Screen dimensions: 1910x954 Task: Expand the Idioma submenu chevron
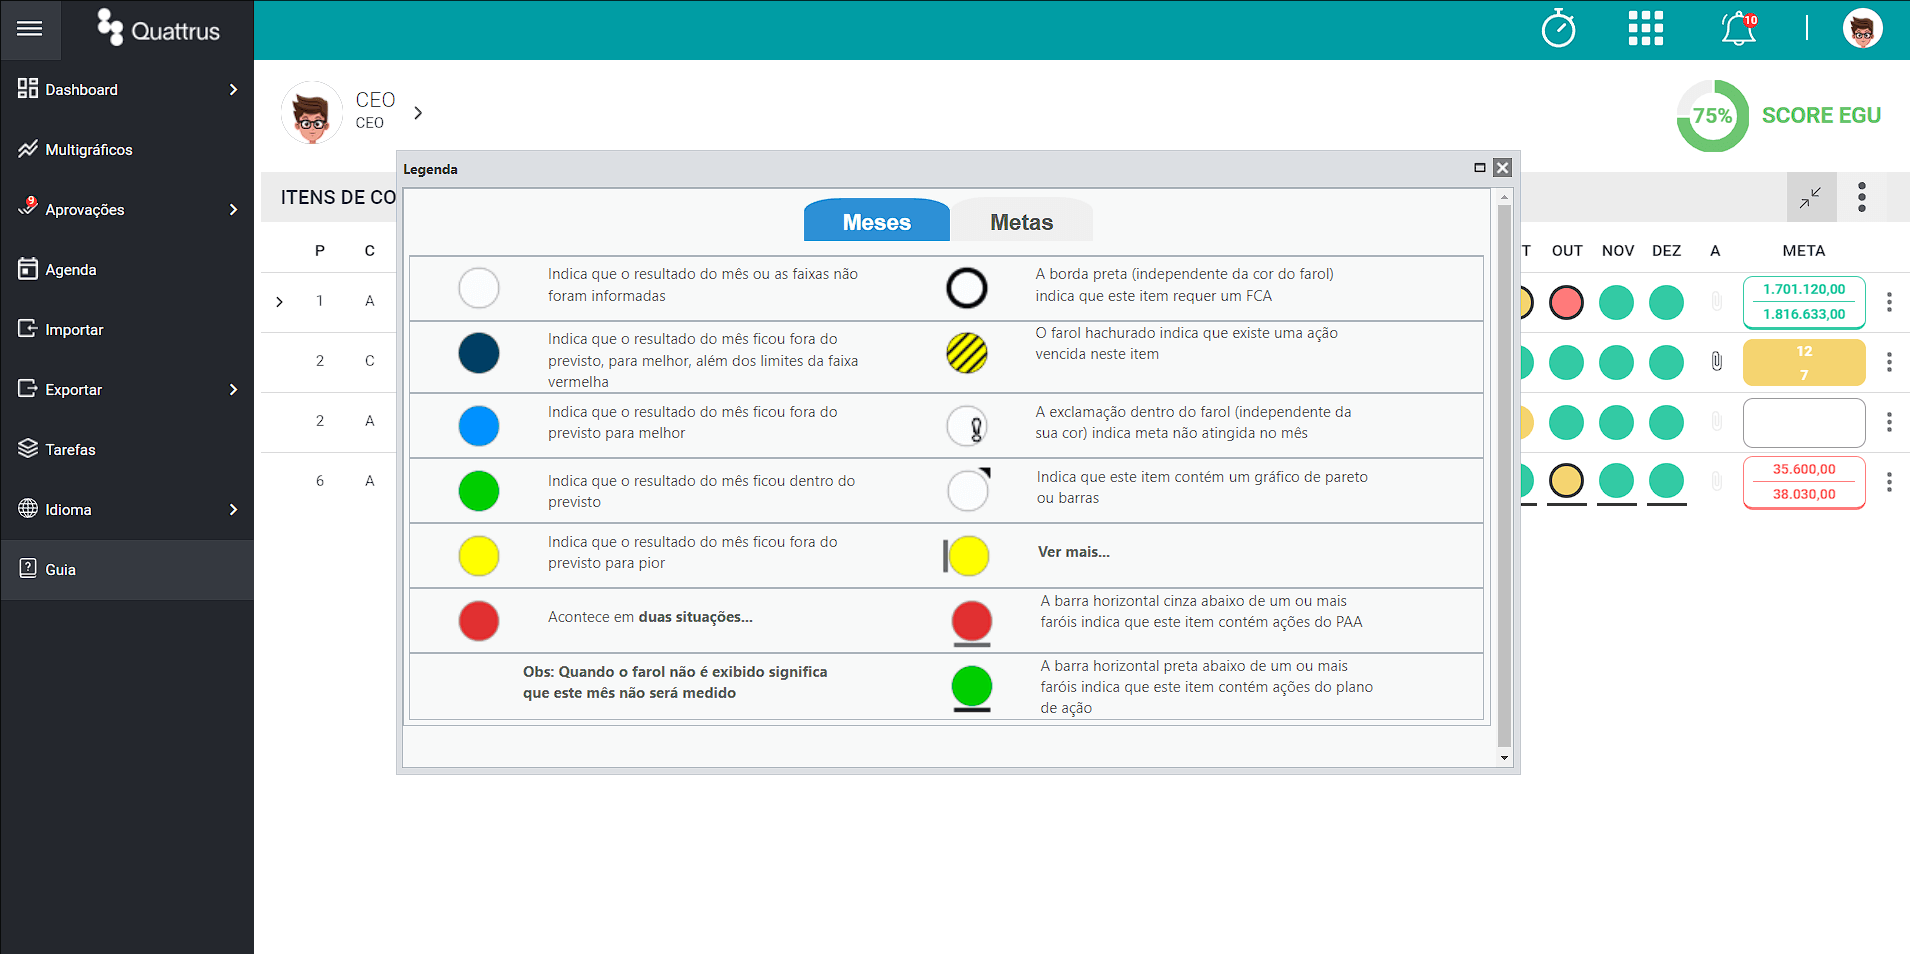(x=233, y=510)
